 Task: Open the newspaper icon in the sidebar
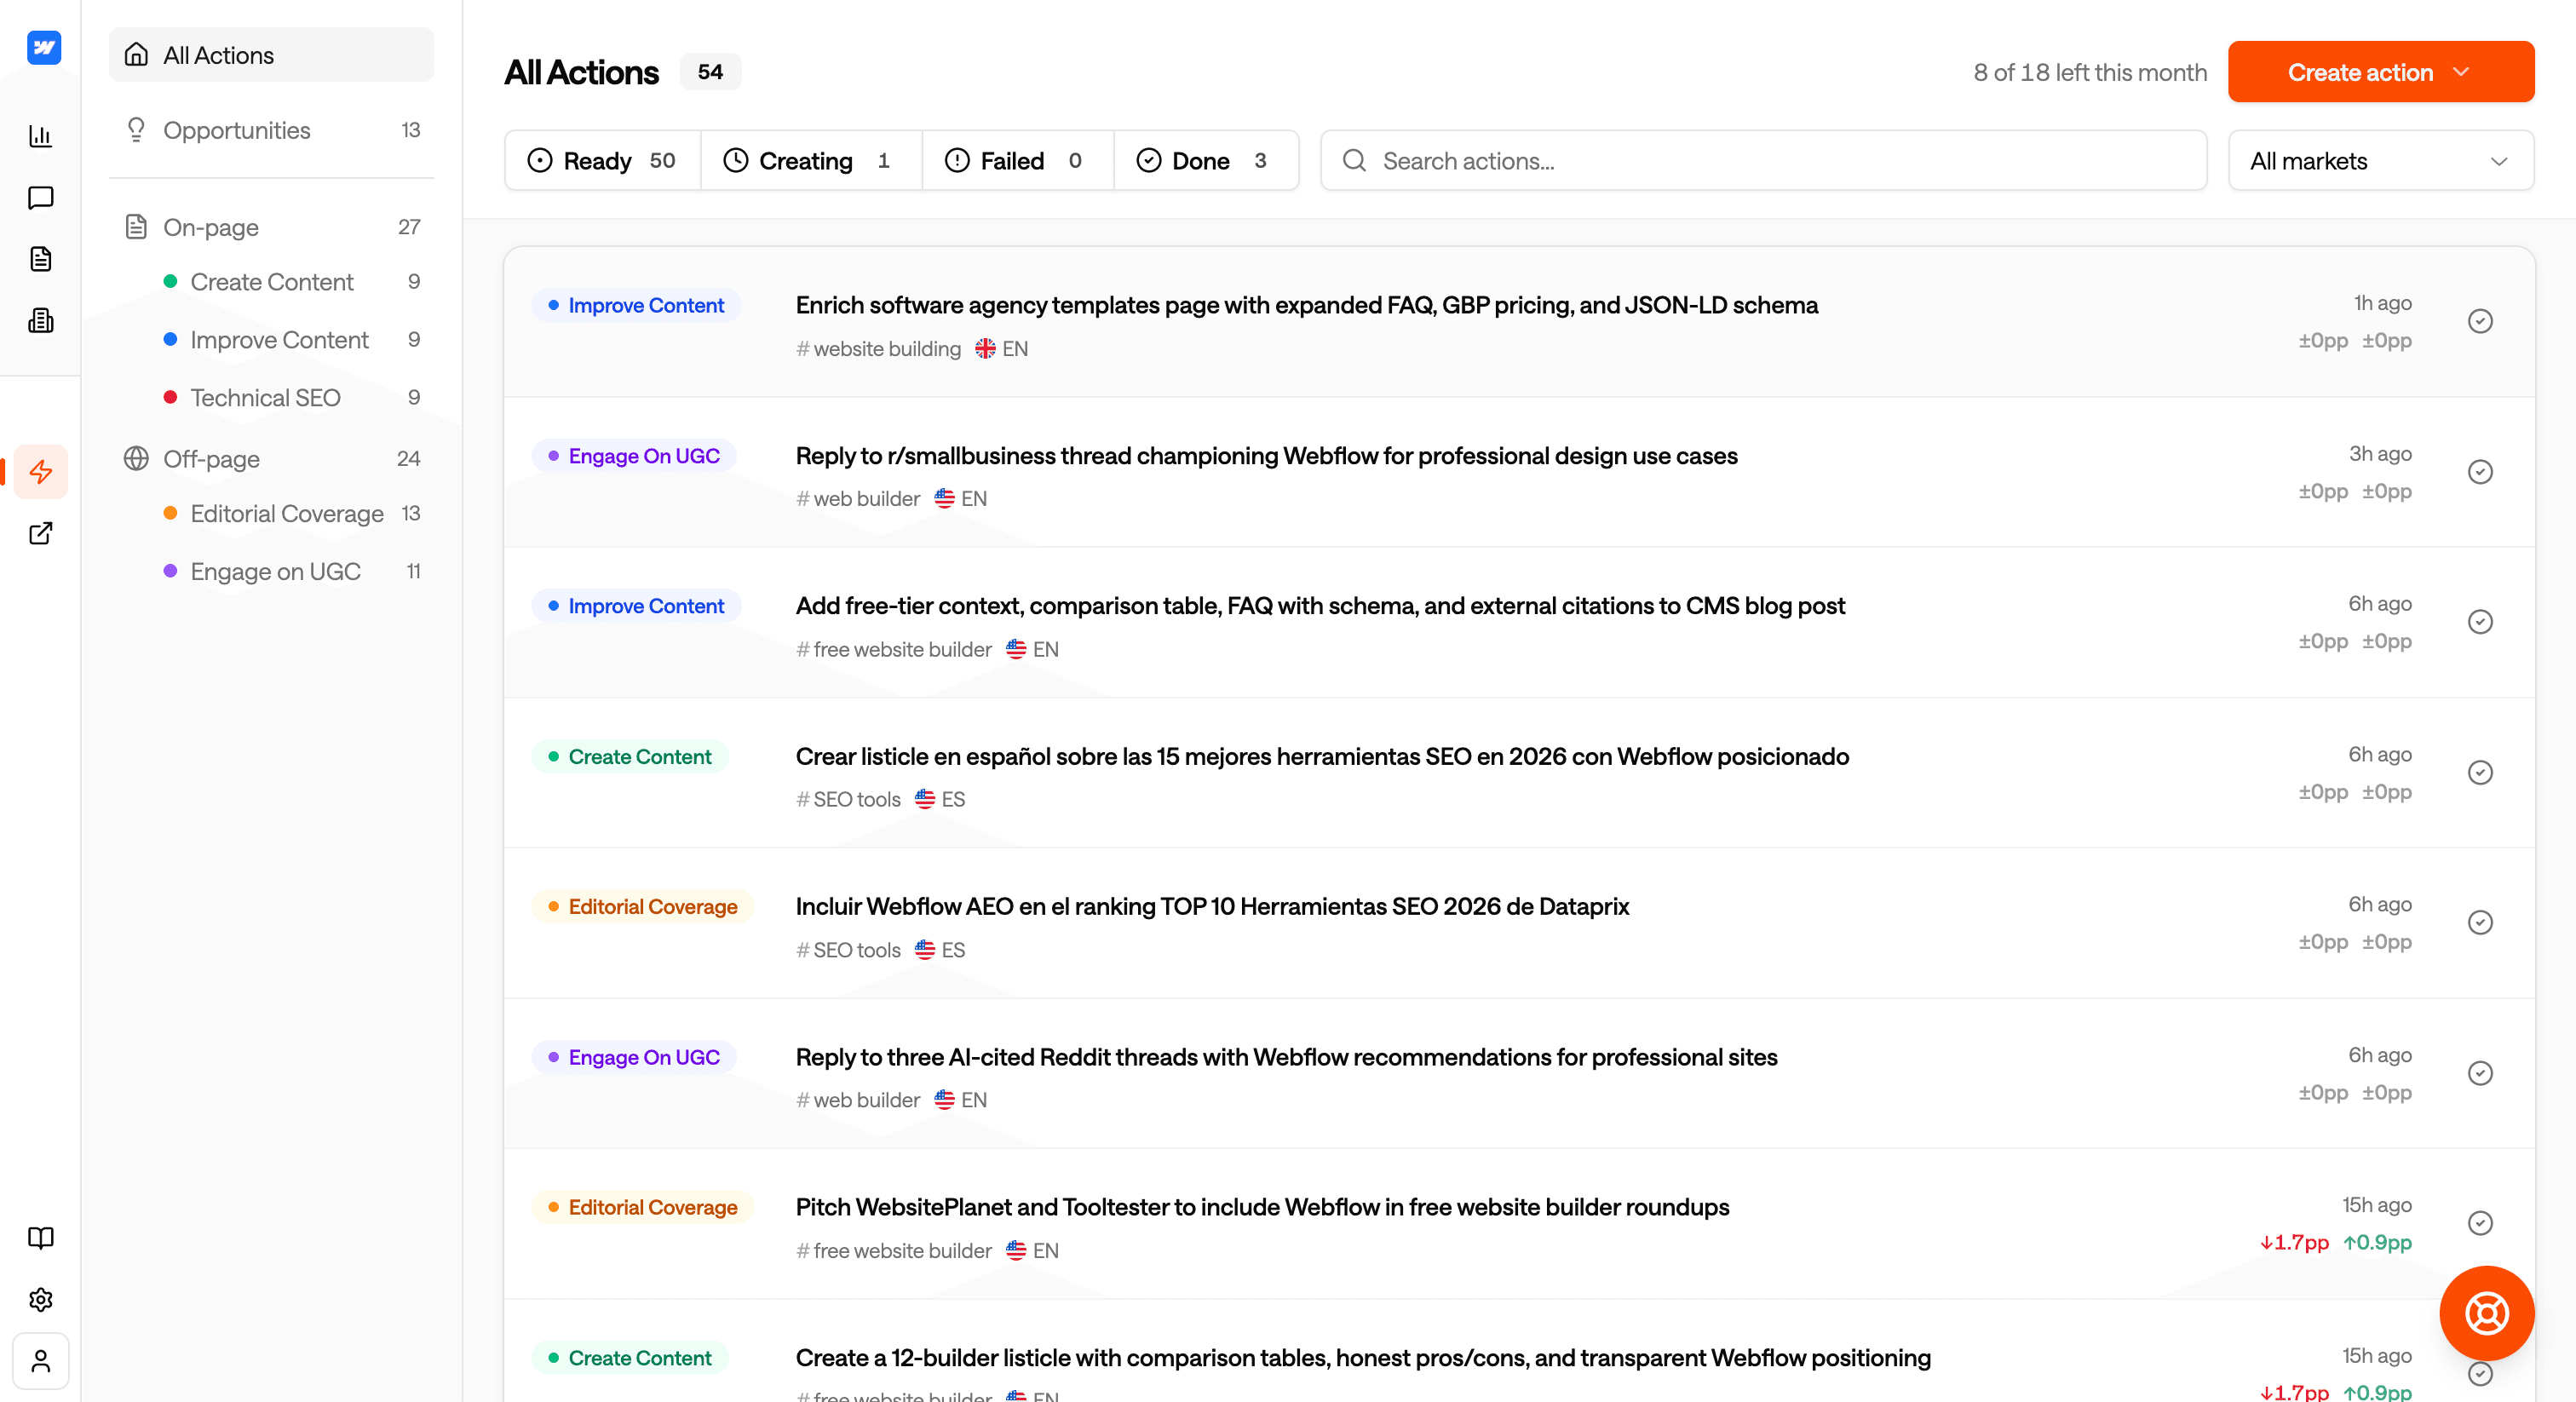click(x=41, y=321)
